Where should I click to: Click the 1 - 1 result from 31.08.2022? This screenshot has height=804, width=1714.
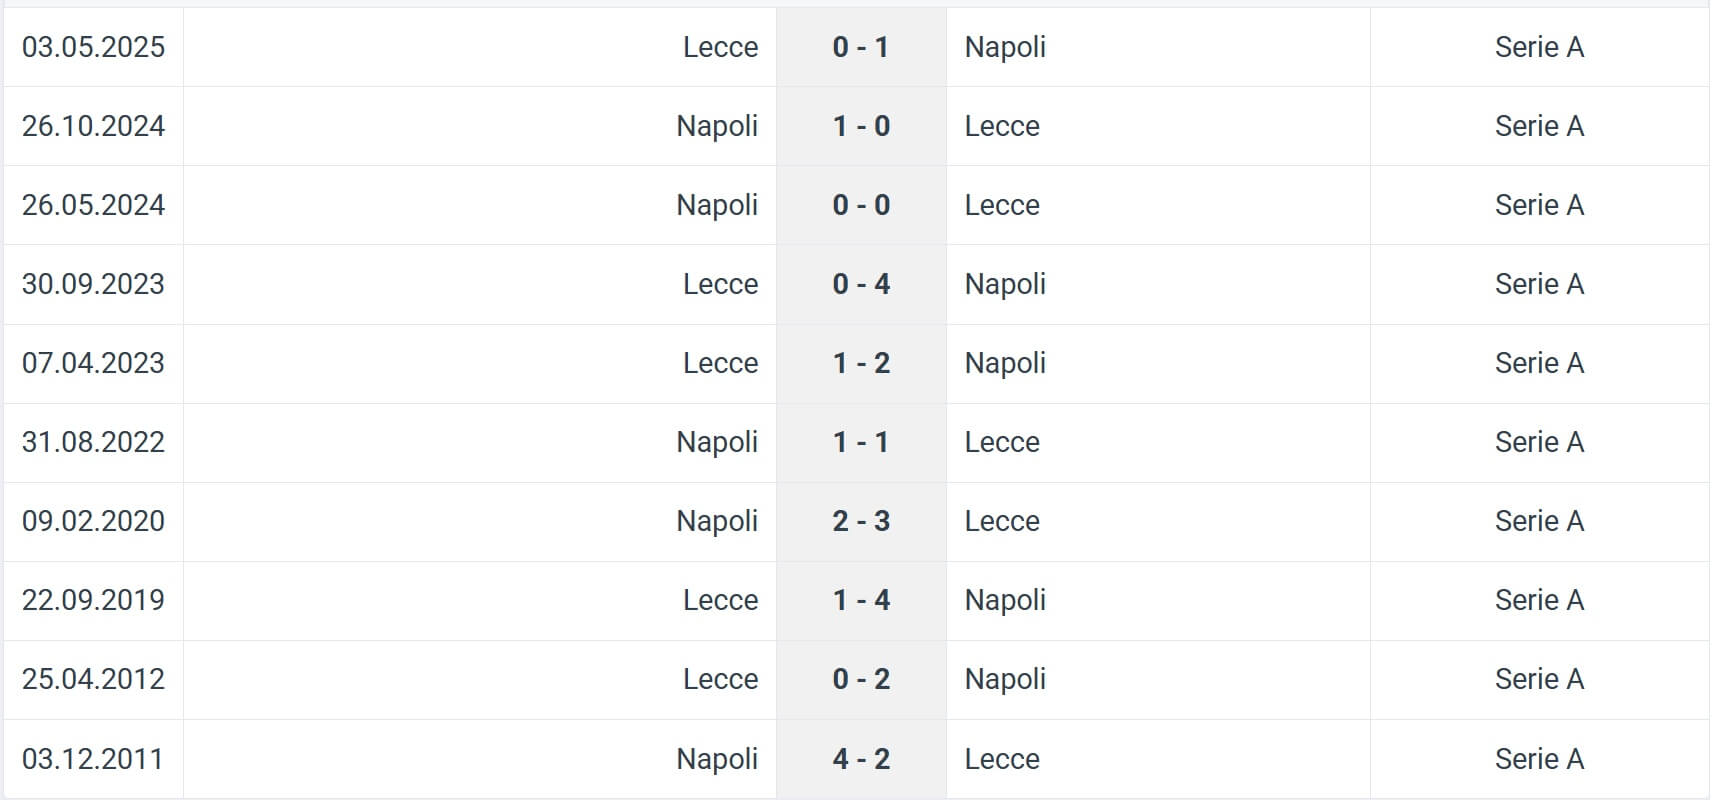point(860,442)
